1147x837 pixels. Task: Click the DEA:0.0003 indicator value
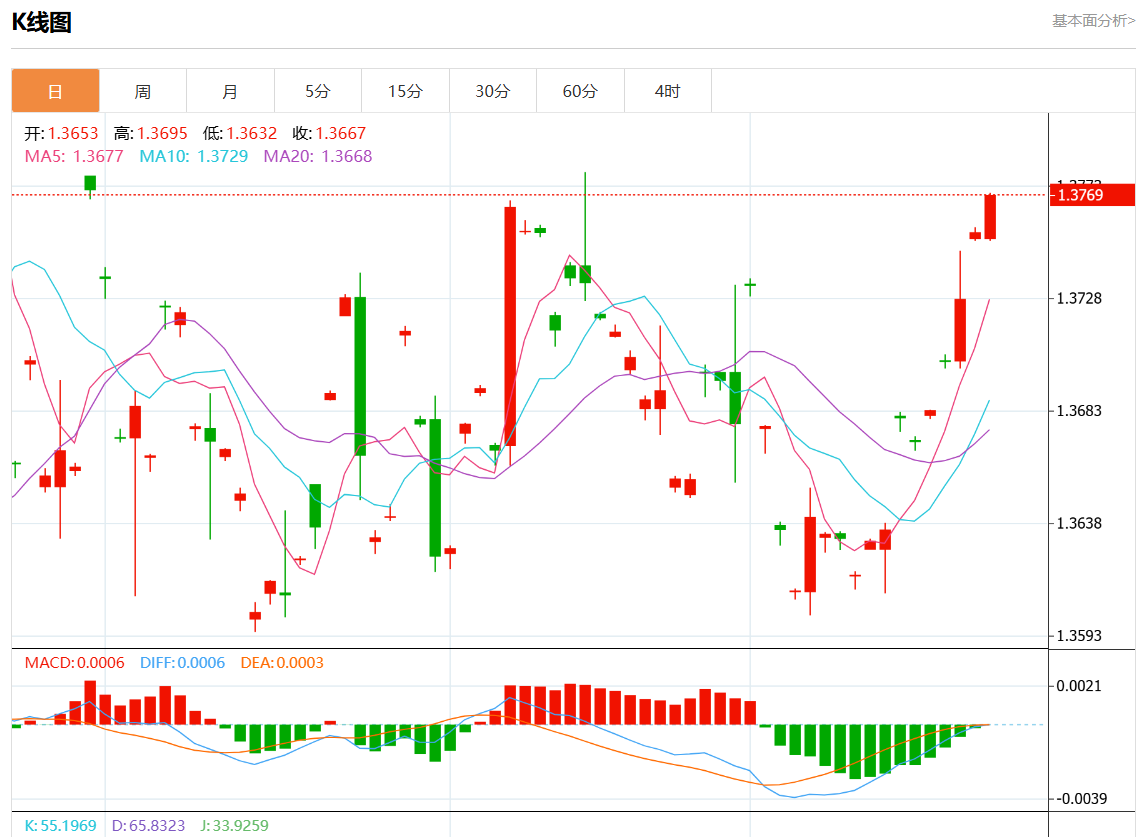click(282, 663)
